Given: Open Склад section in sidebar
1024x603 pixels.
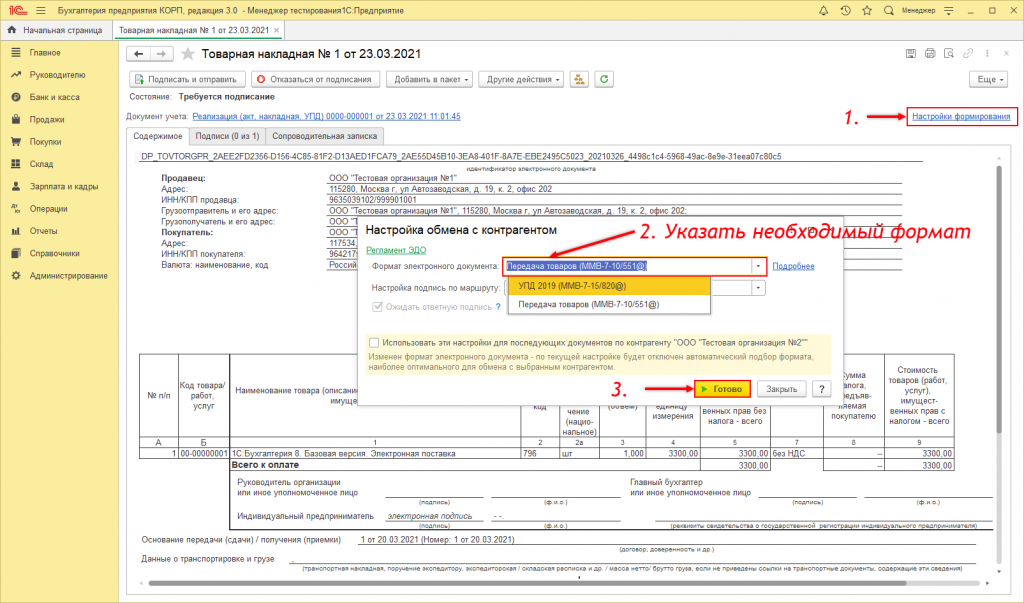Looking at the screenshot, I should [41, 164].
